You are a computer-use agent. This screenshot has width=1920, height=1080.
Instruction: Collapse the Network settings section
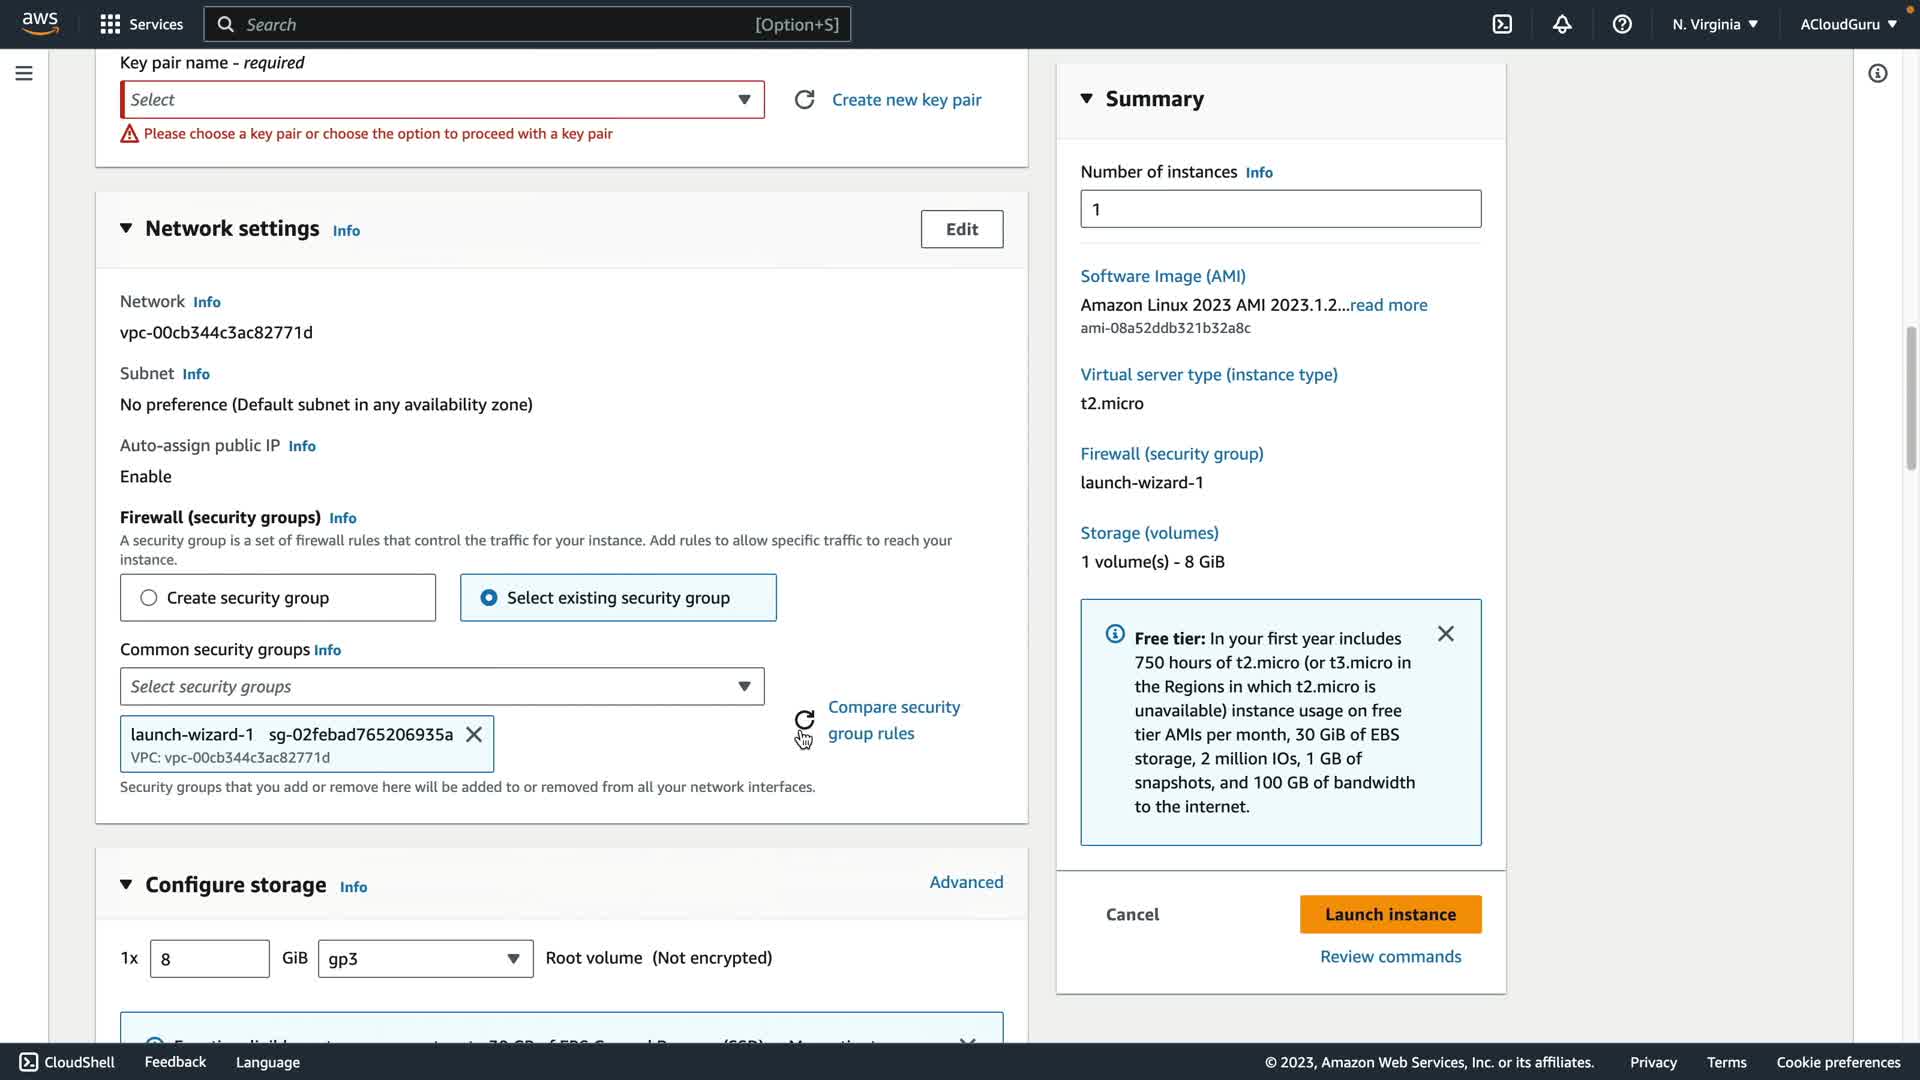tap(126, 228)
